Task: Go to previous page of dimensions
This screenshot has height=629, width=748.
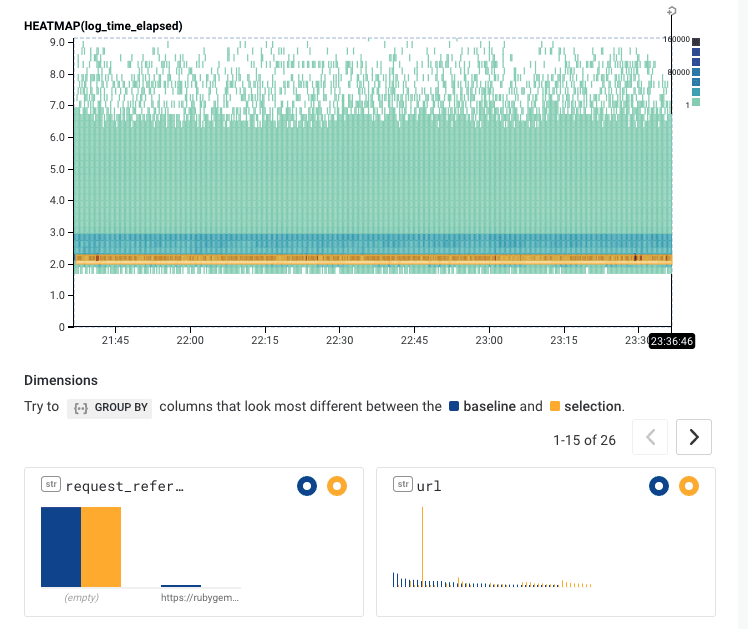Action: coord(651,437)
